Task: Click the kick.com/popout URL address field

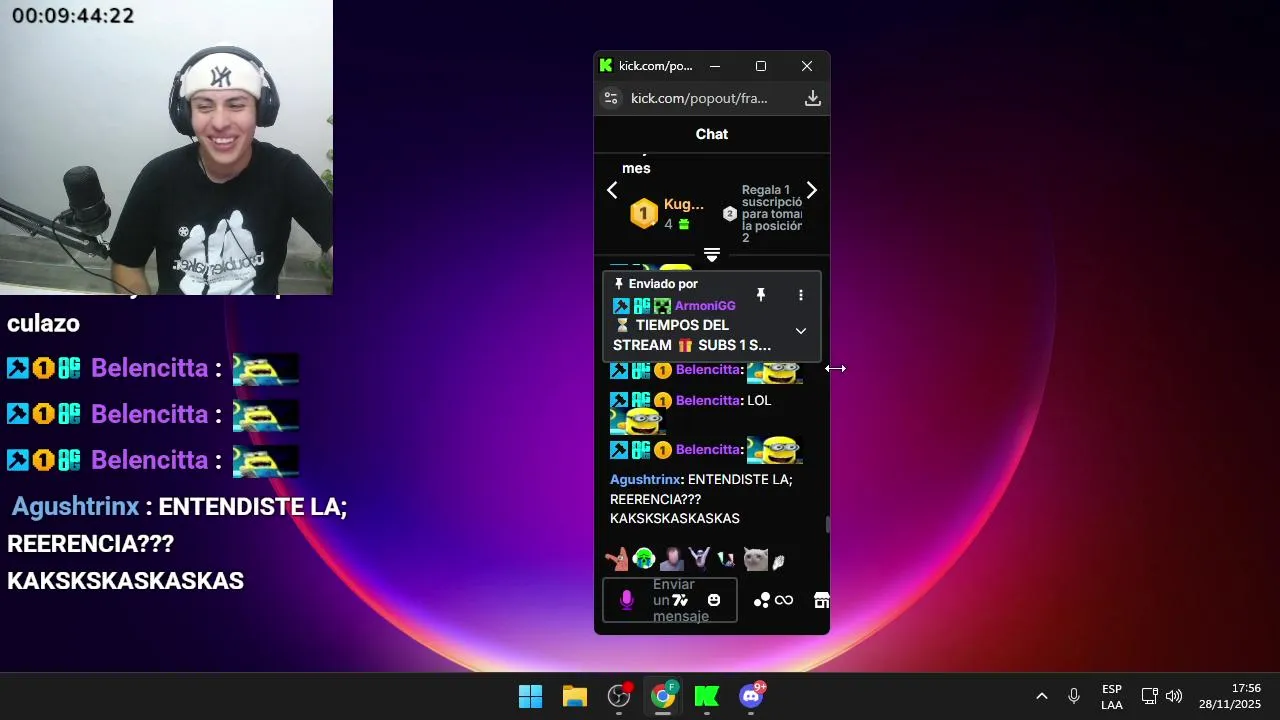Action: (x=699, y=98)
